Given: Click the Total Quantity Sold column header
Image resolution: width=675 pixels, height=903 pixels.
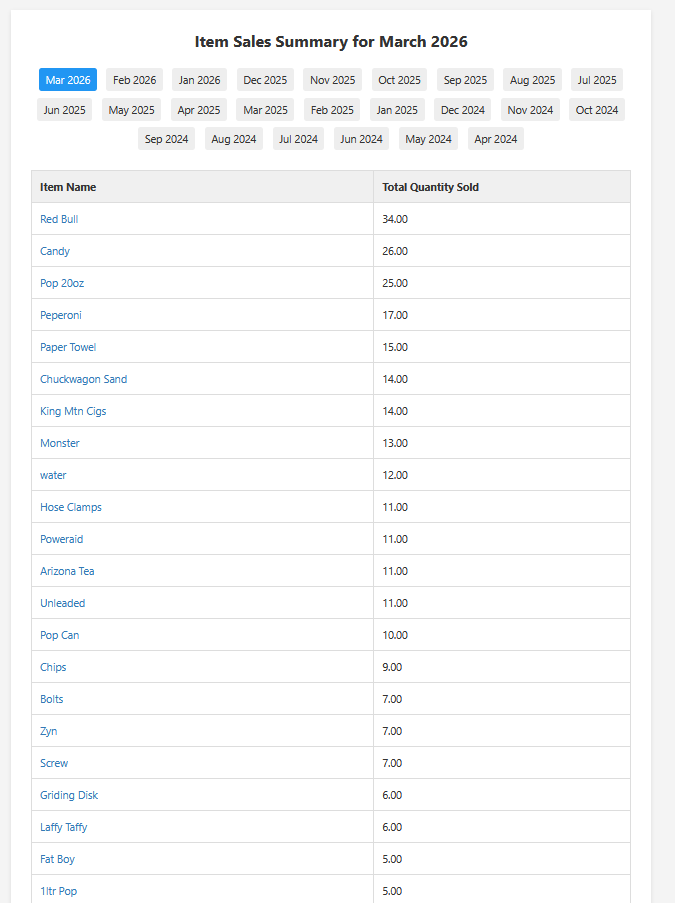Looking at the screenshot, I should tap(430, 187).
